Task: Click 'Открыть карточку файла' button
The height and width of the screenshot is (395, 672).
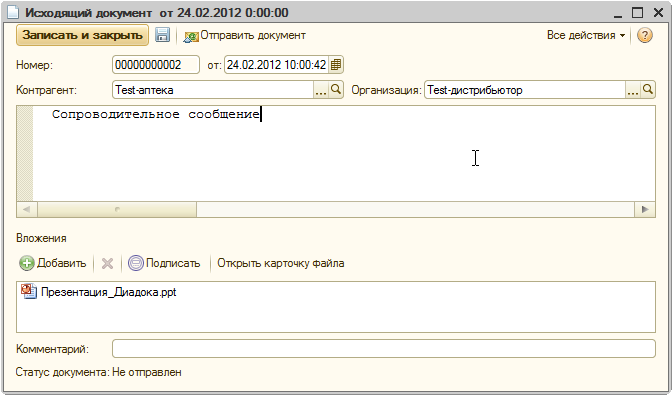Action: tap(281, 263)
